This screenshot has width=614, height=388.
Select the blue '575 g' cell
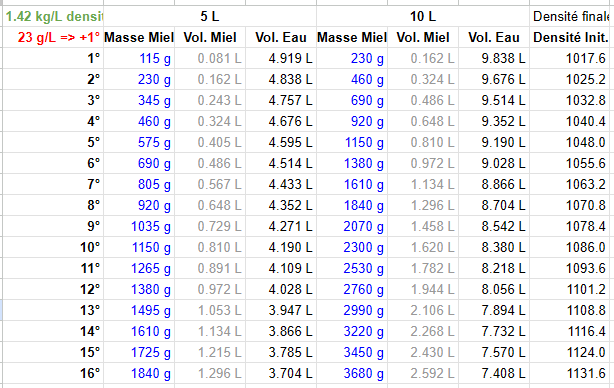tap(139, 142)
